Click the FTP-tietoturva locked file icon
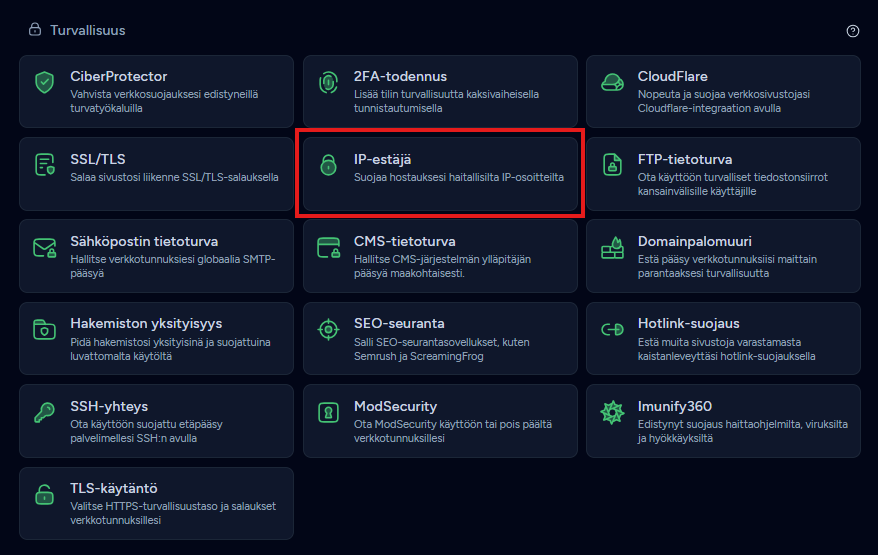 tap(612, 165)
